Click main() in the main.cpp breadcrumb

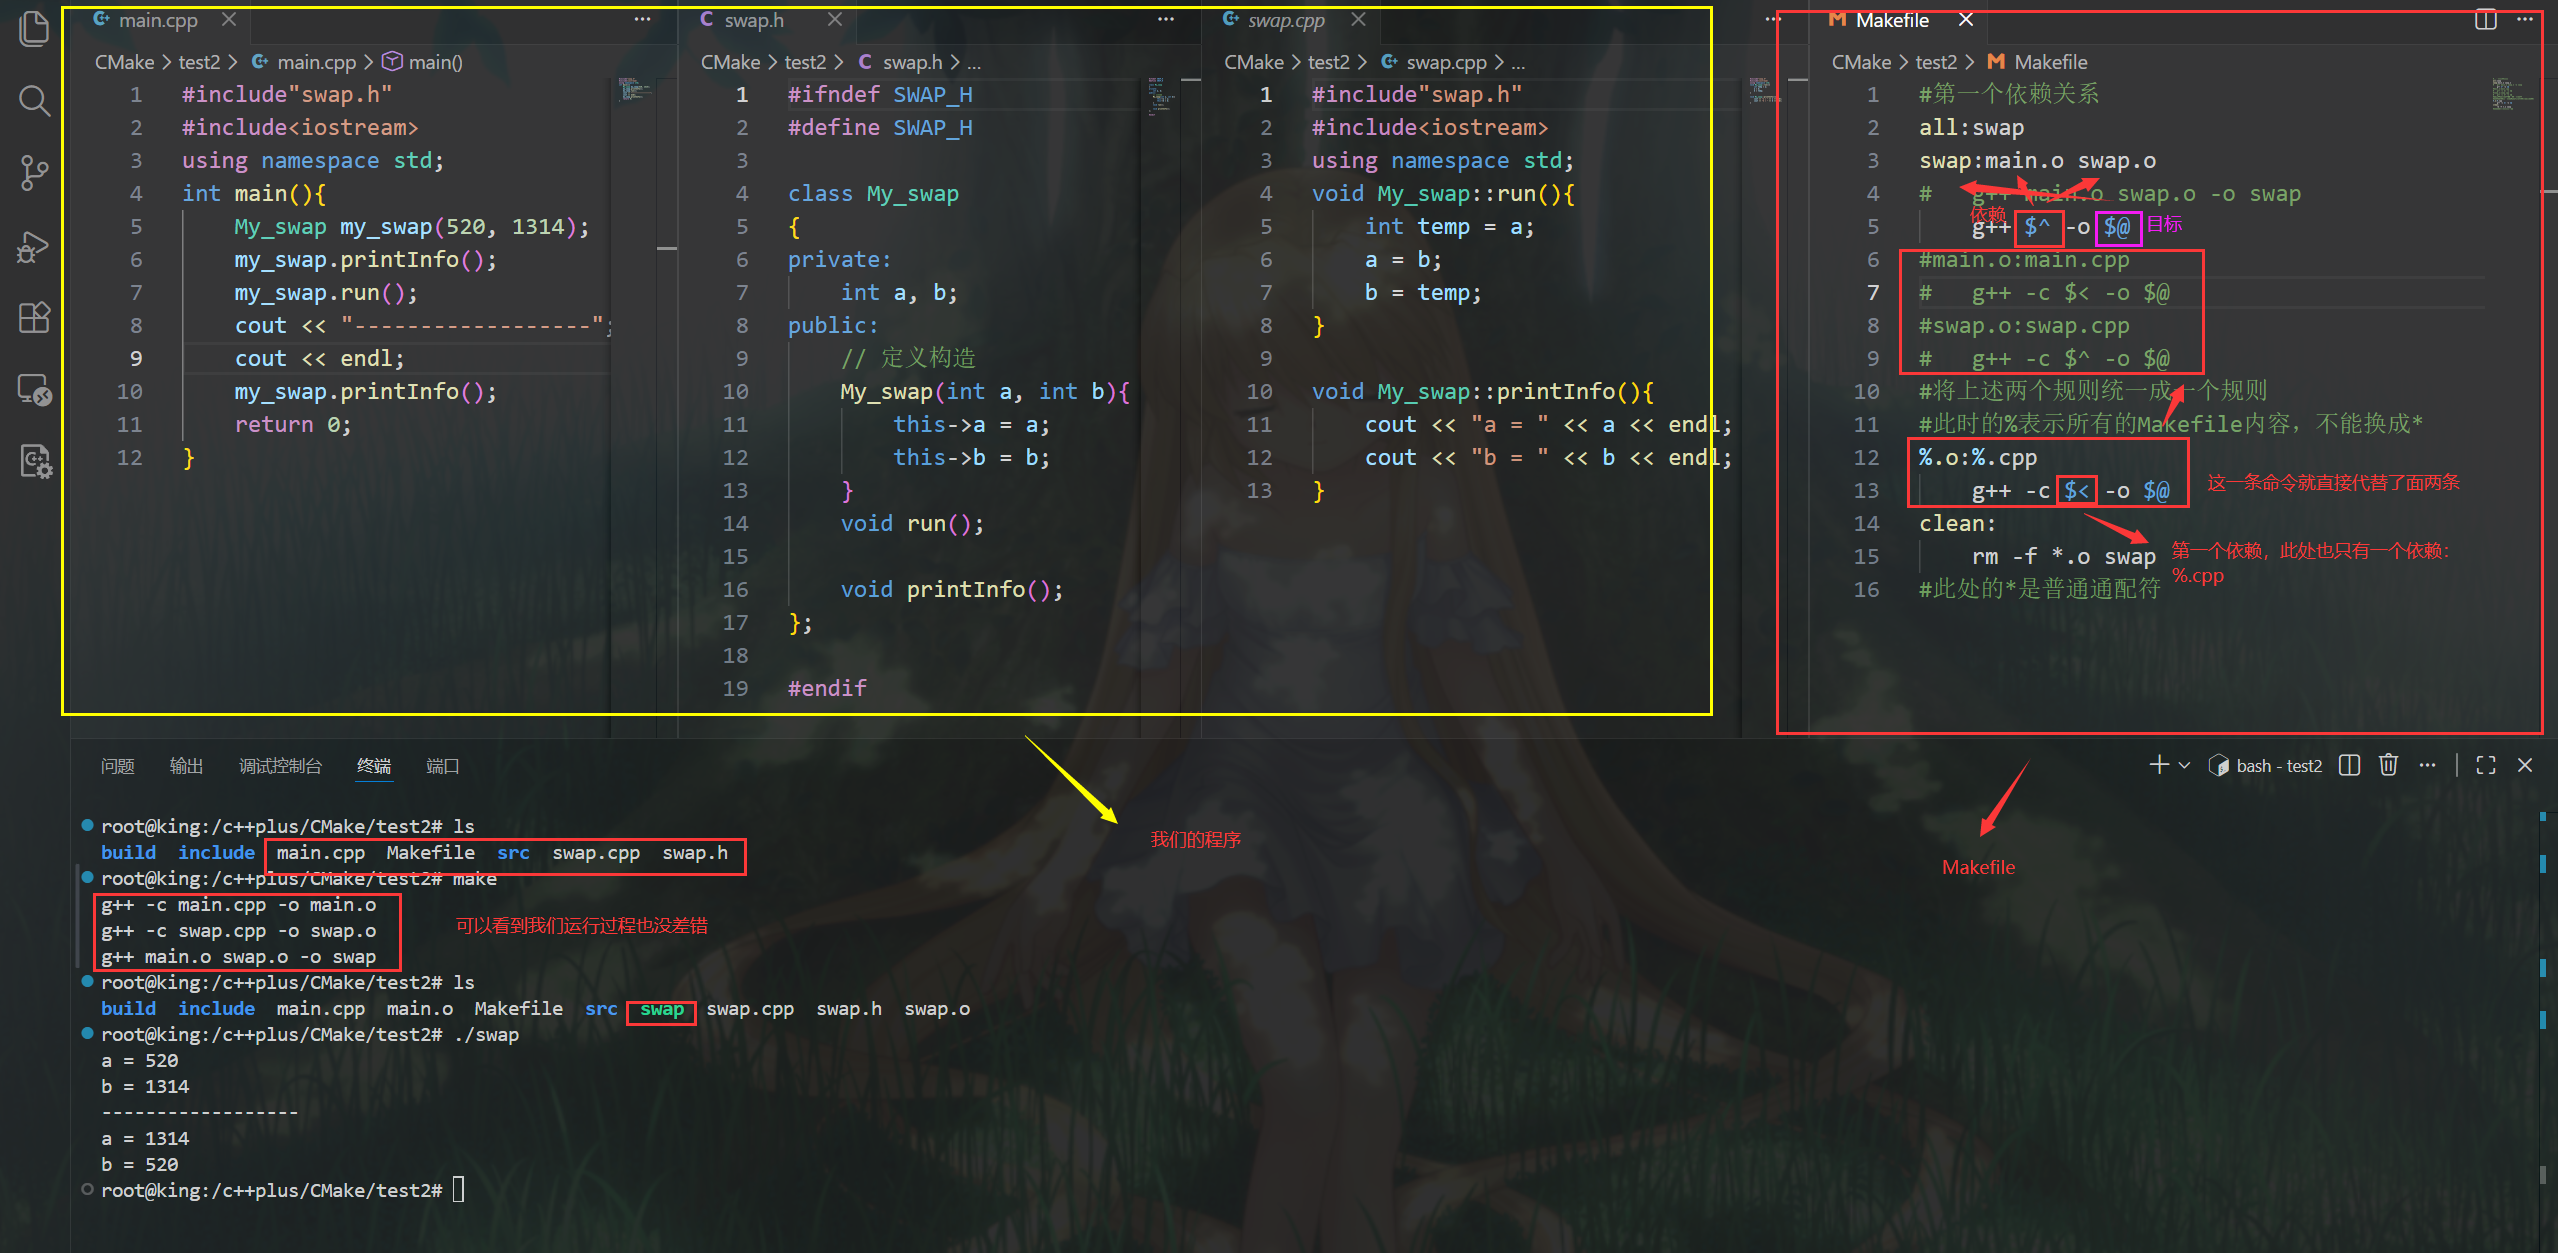click(435, 62)
